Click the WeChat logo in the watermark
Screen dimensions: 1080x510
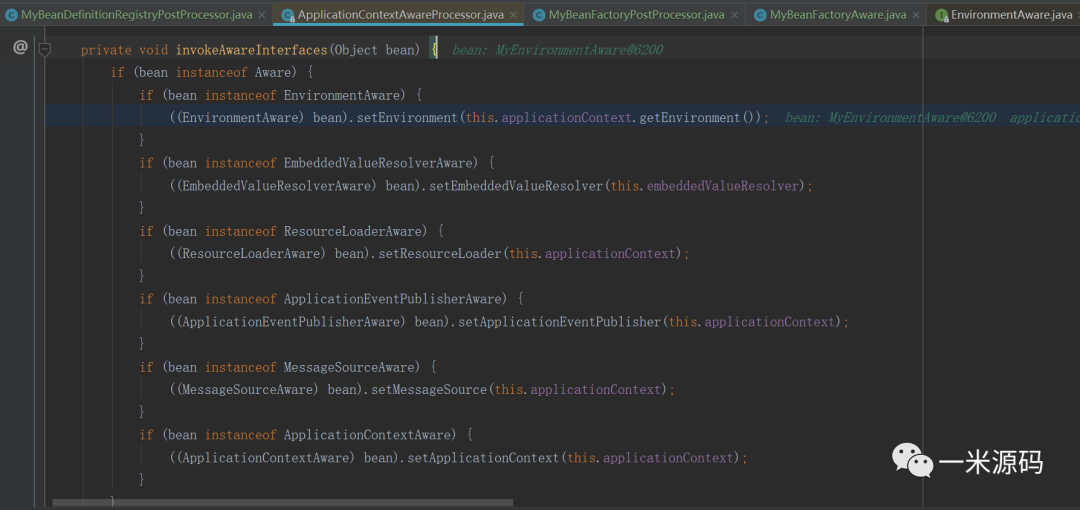tap(912, 460)
